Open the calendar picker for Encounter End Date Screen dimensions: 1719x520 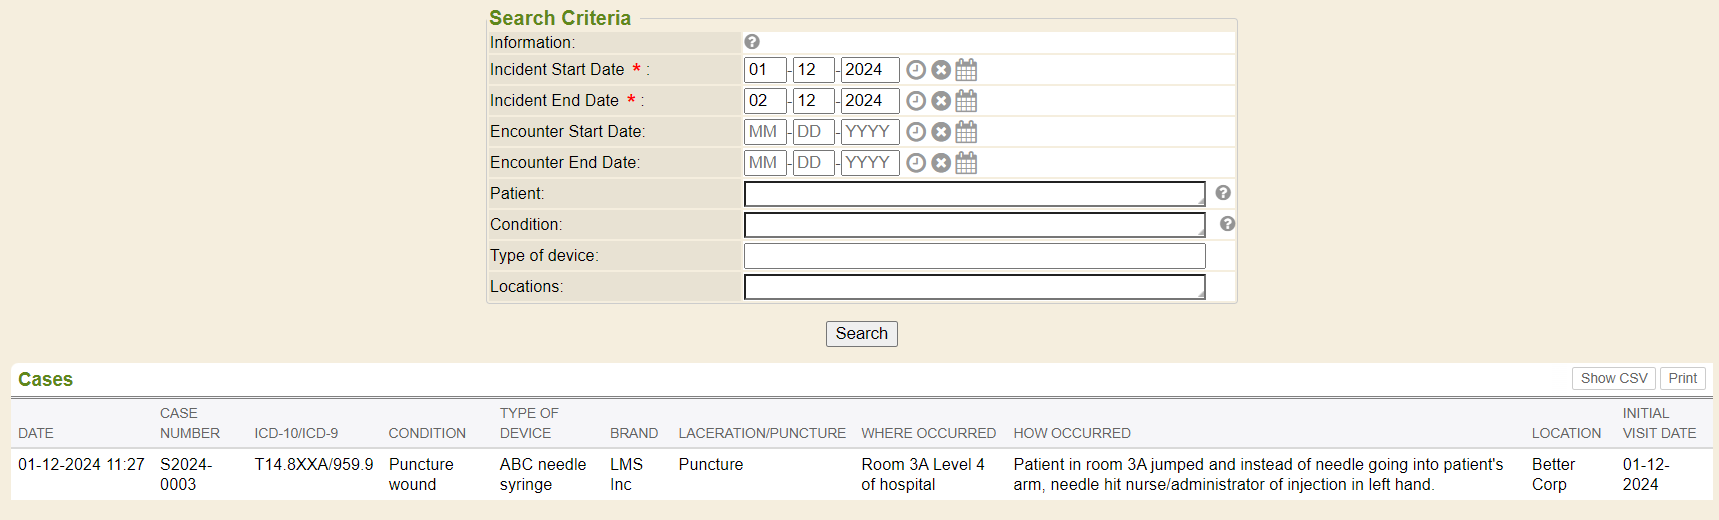coord(966,163)
